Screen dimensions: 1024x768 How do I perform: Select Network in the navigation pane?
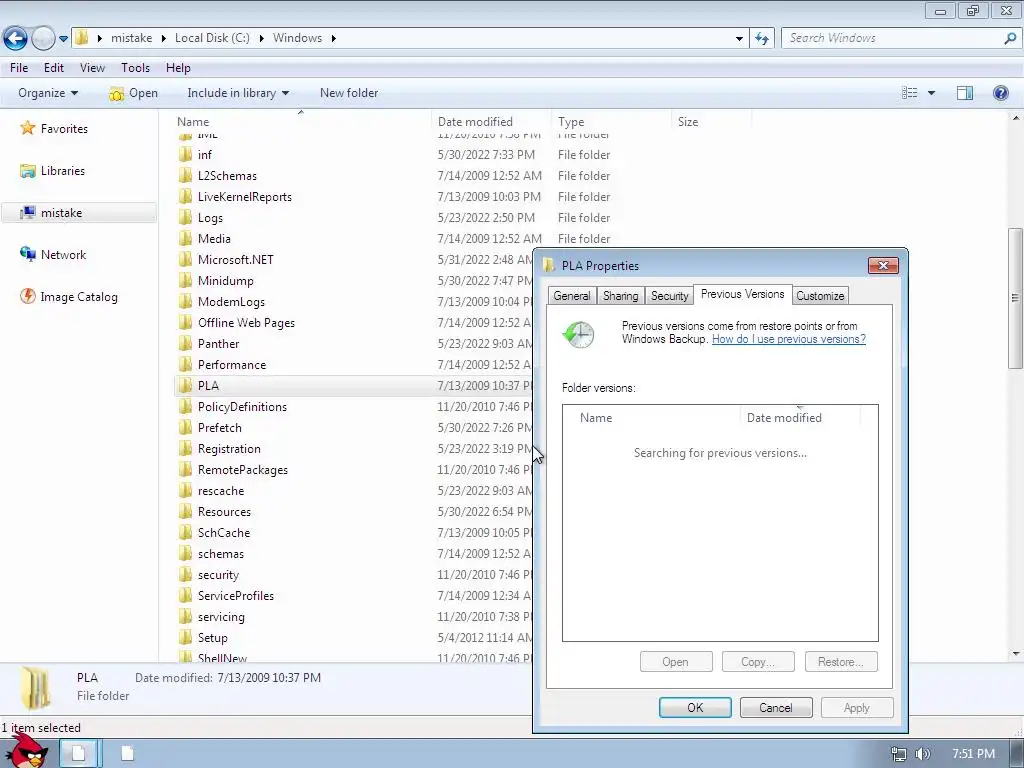tap(63, 255)
